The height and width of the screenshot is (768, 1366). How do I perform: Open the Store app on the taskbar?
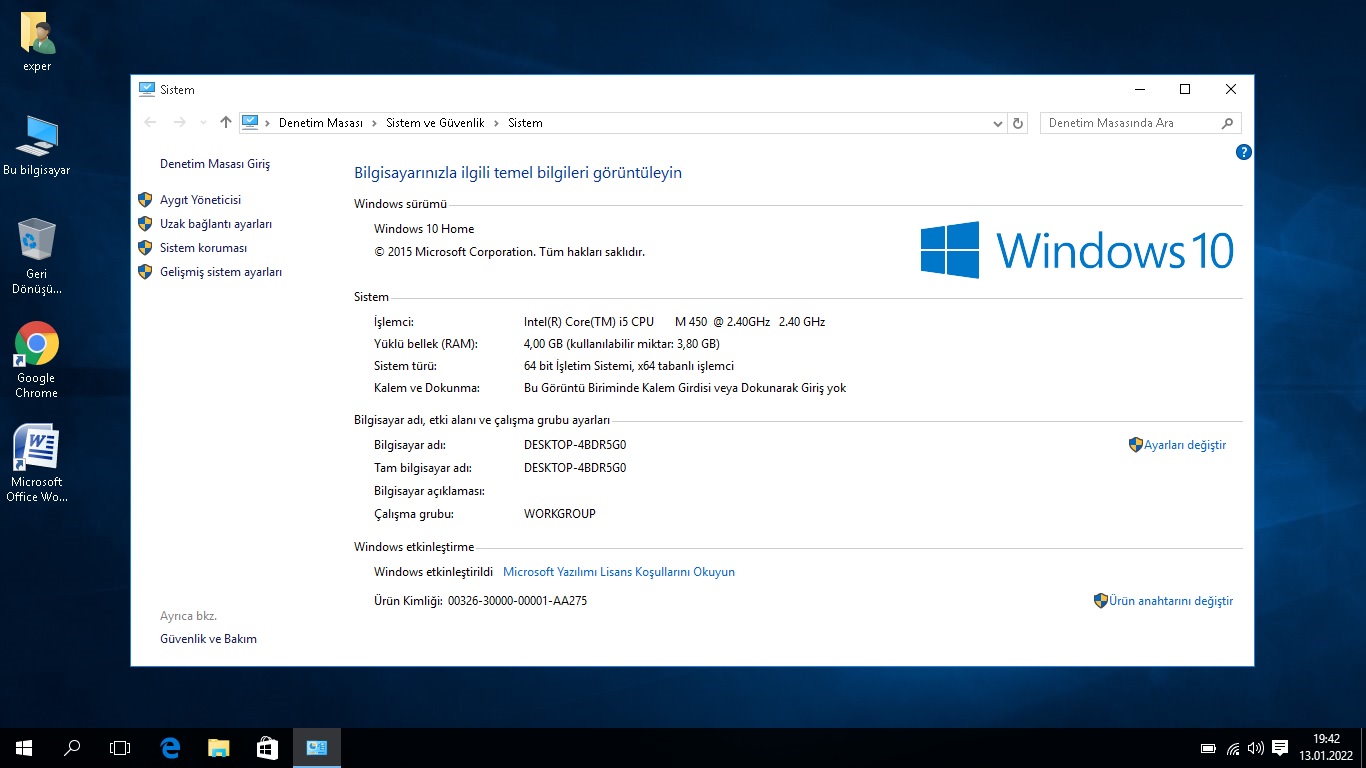click(267, 747)
